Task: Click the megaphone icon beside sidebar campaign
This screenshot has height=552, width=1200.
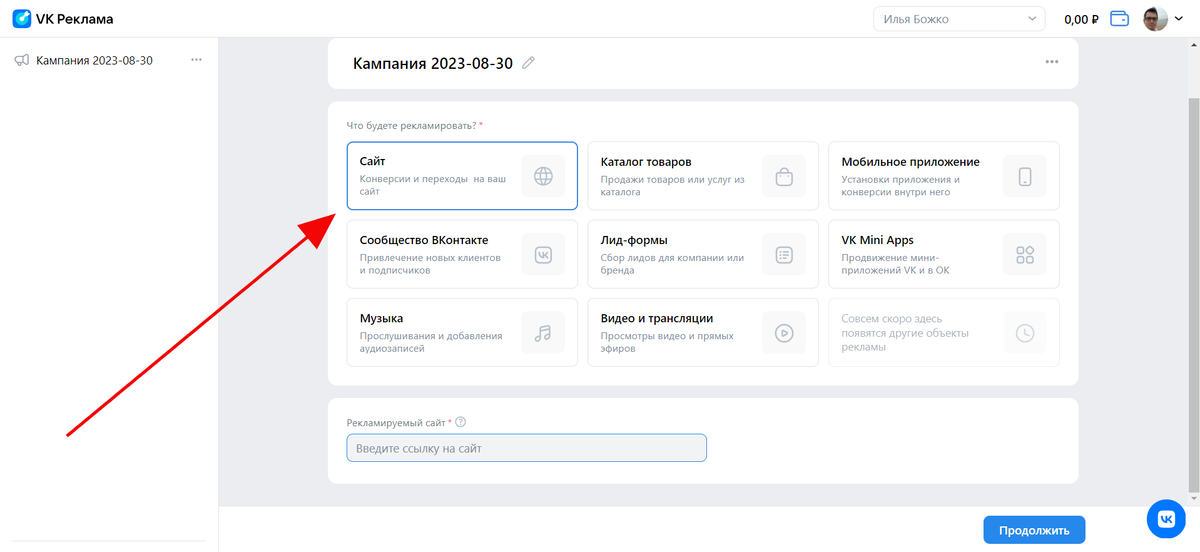Action: 22,60
